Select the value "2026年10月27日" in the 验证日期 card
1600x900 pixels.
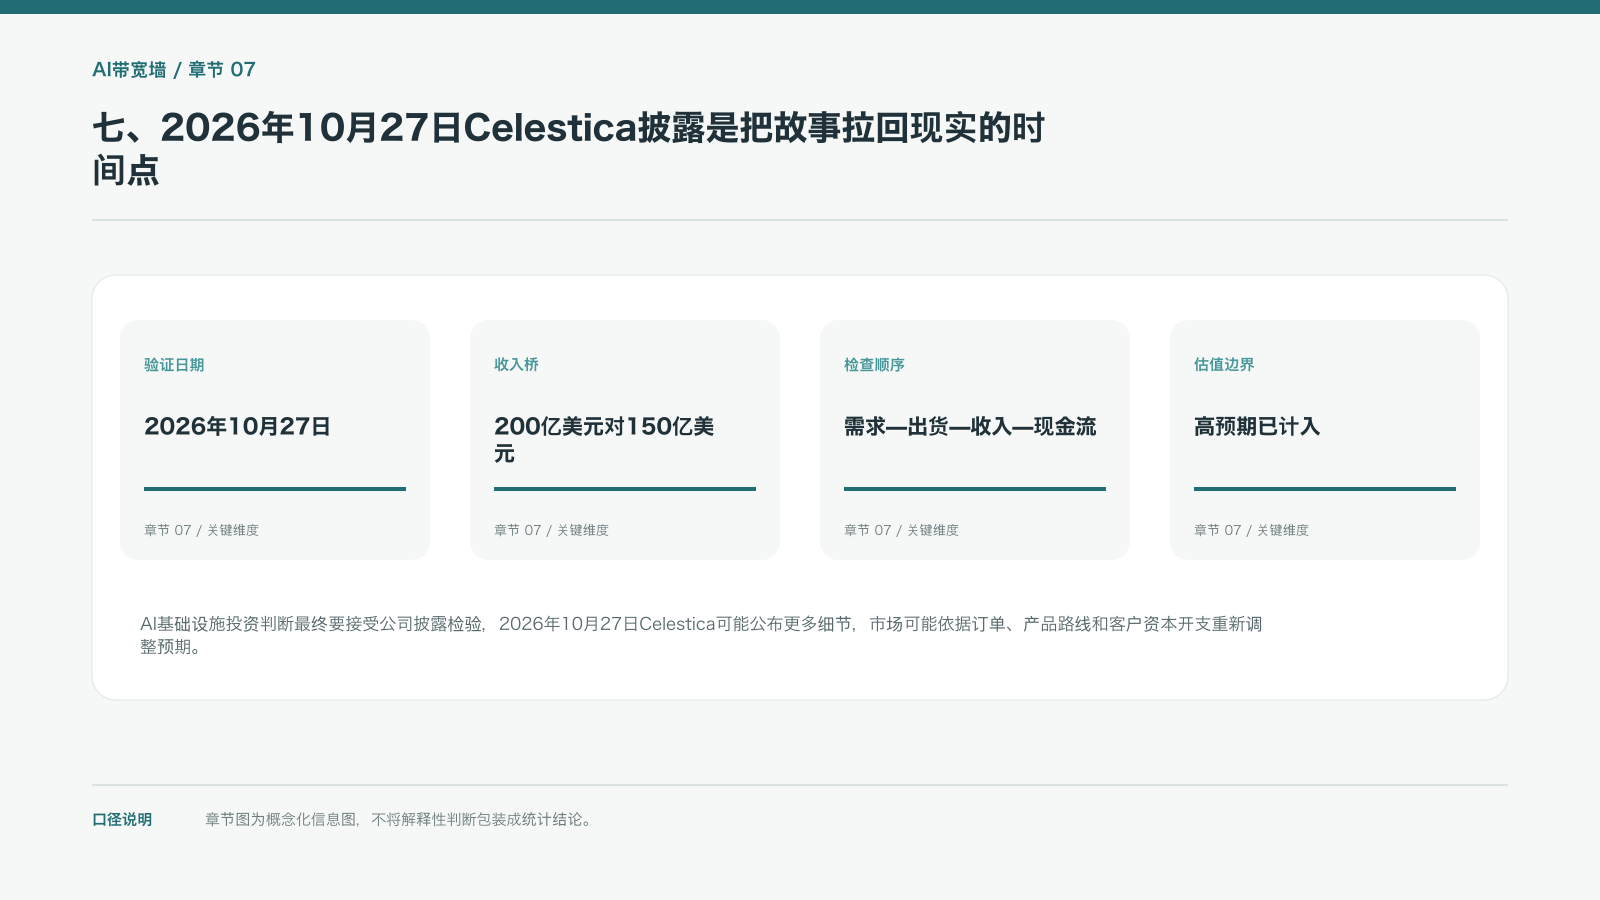[237, 427]
